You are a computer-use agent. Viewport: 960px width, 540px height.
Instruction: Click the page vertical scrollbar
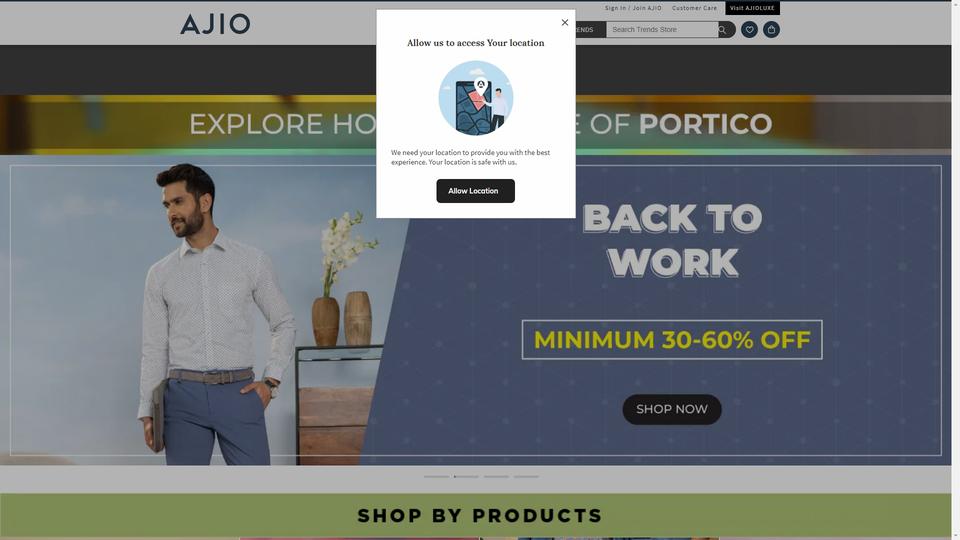pyautogui.click(x=956, y=270)
